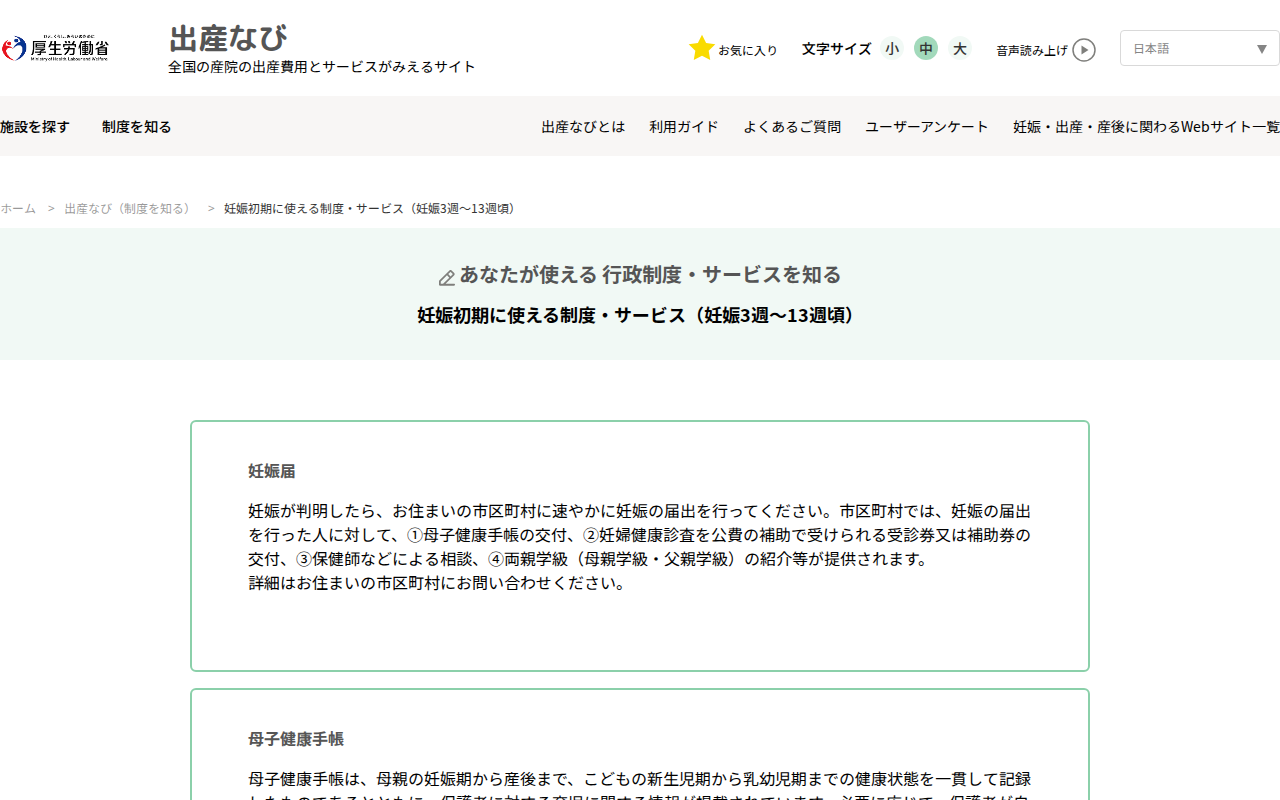Click the current-page breadcrumb 妊娠初期に使える制度・サービス
Viewport: 1280px width, 800px height.
pyautogui.click(x=372, y=208)
